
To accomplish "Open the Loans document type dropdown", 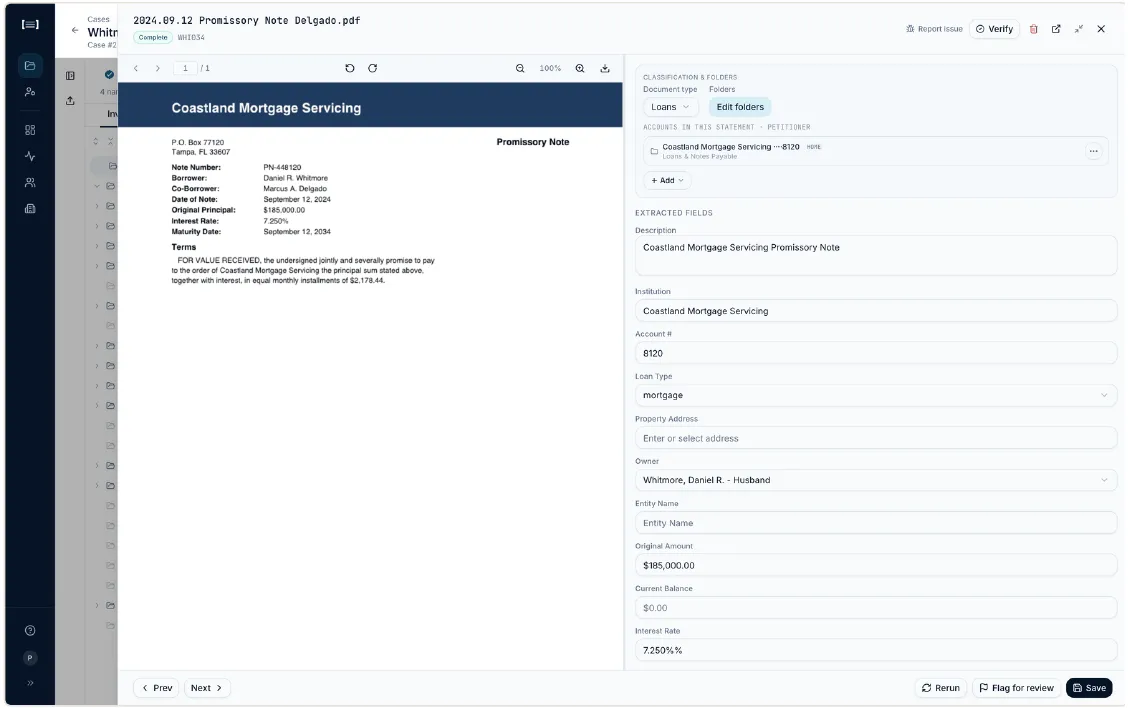I will pyautogui.click(x=670, y=107).
